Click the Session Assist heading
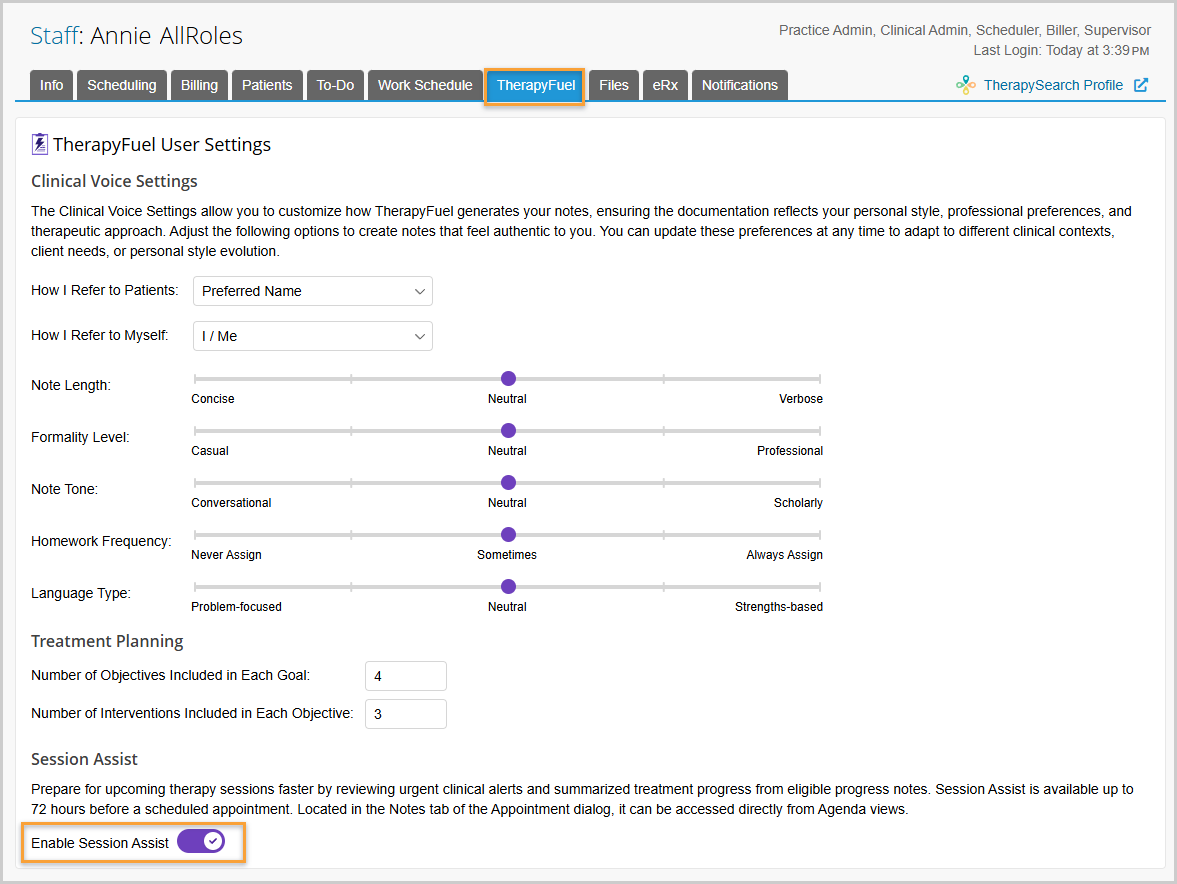Viewport: 1177px width, 884px height. tap(84, 759)
